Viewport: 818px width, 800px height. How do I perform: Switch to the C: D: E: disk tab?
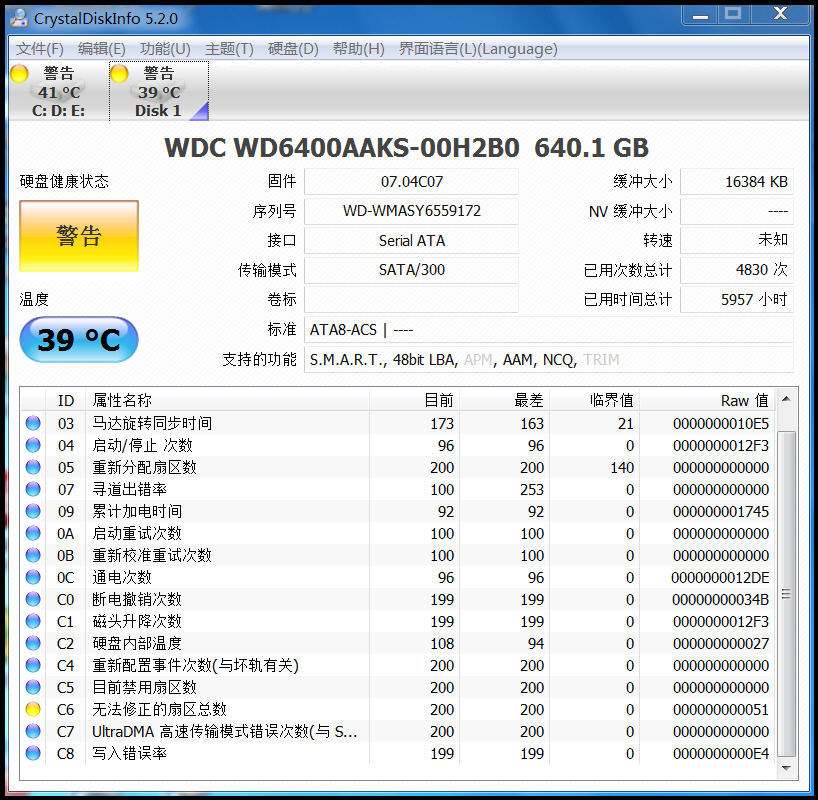pyautogui.click(x=57, y=91)
